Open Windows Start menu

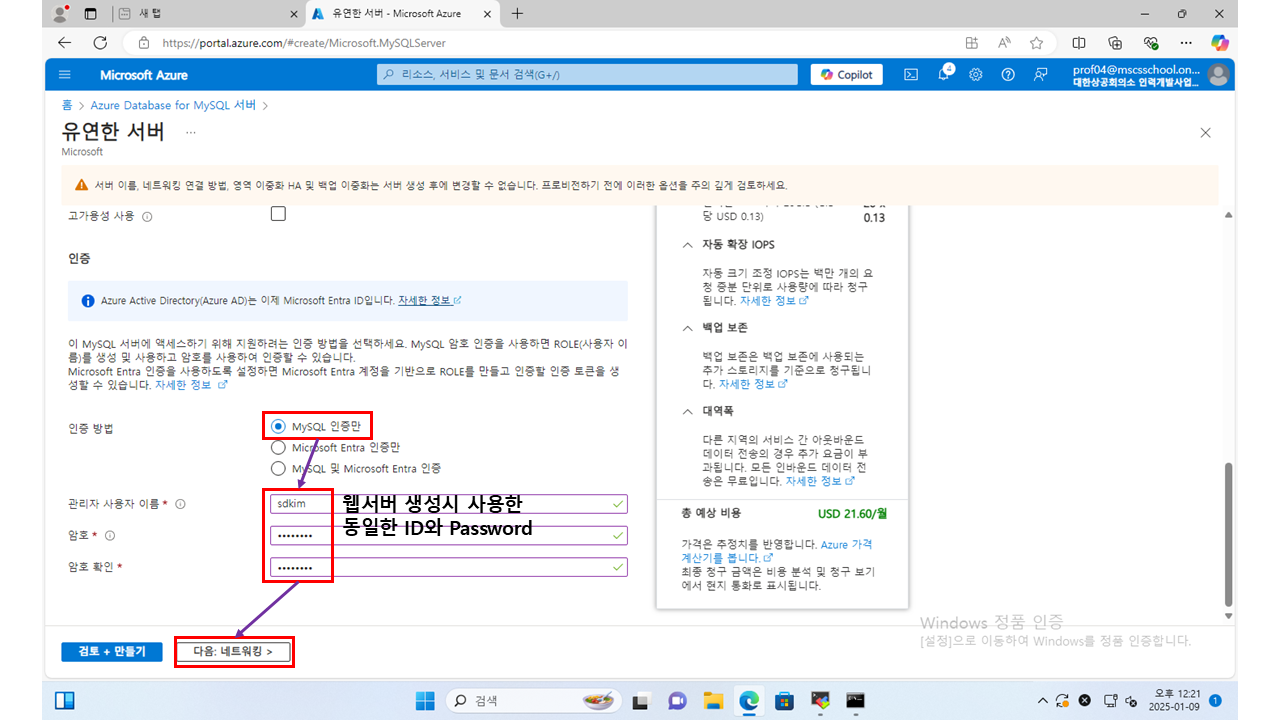point(426,701)
